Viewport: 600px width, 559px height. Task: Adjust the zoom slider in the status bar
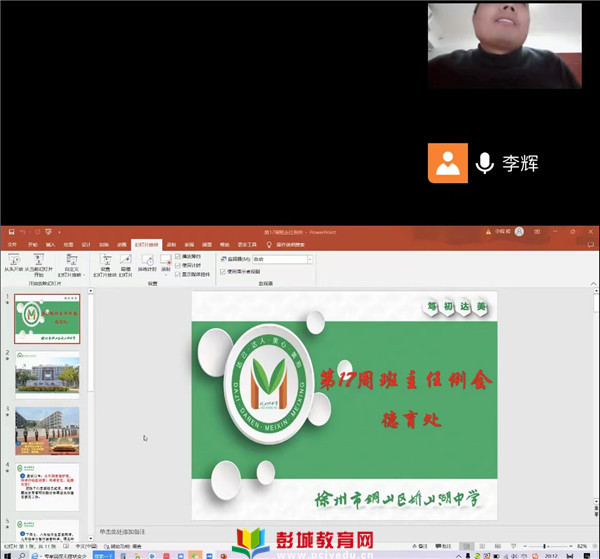click(545, 546)
